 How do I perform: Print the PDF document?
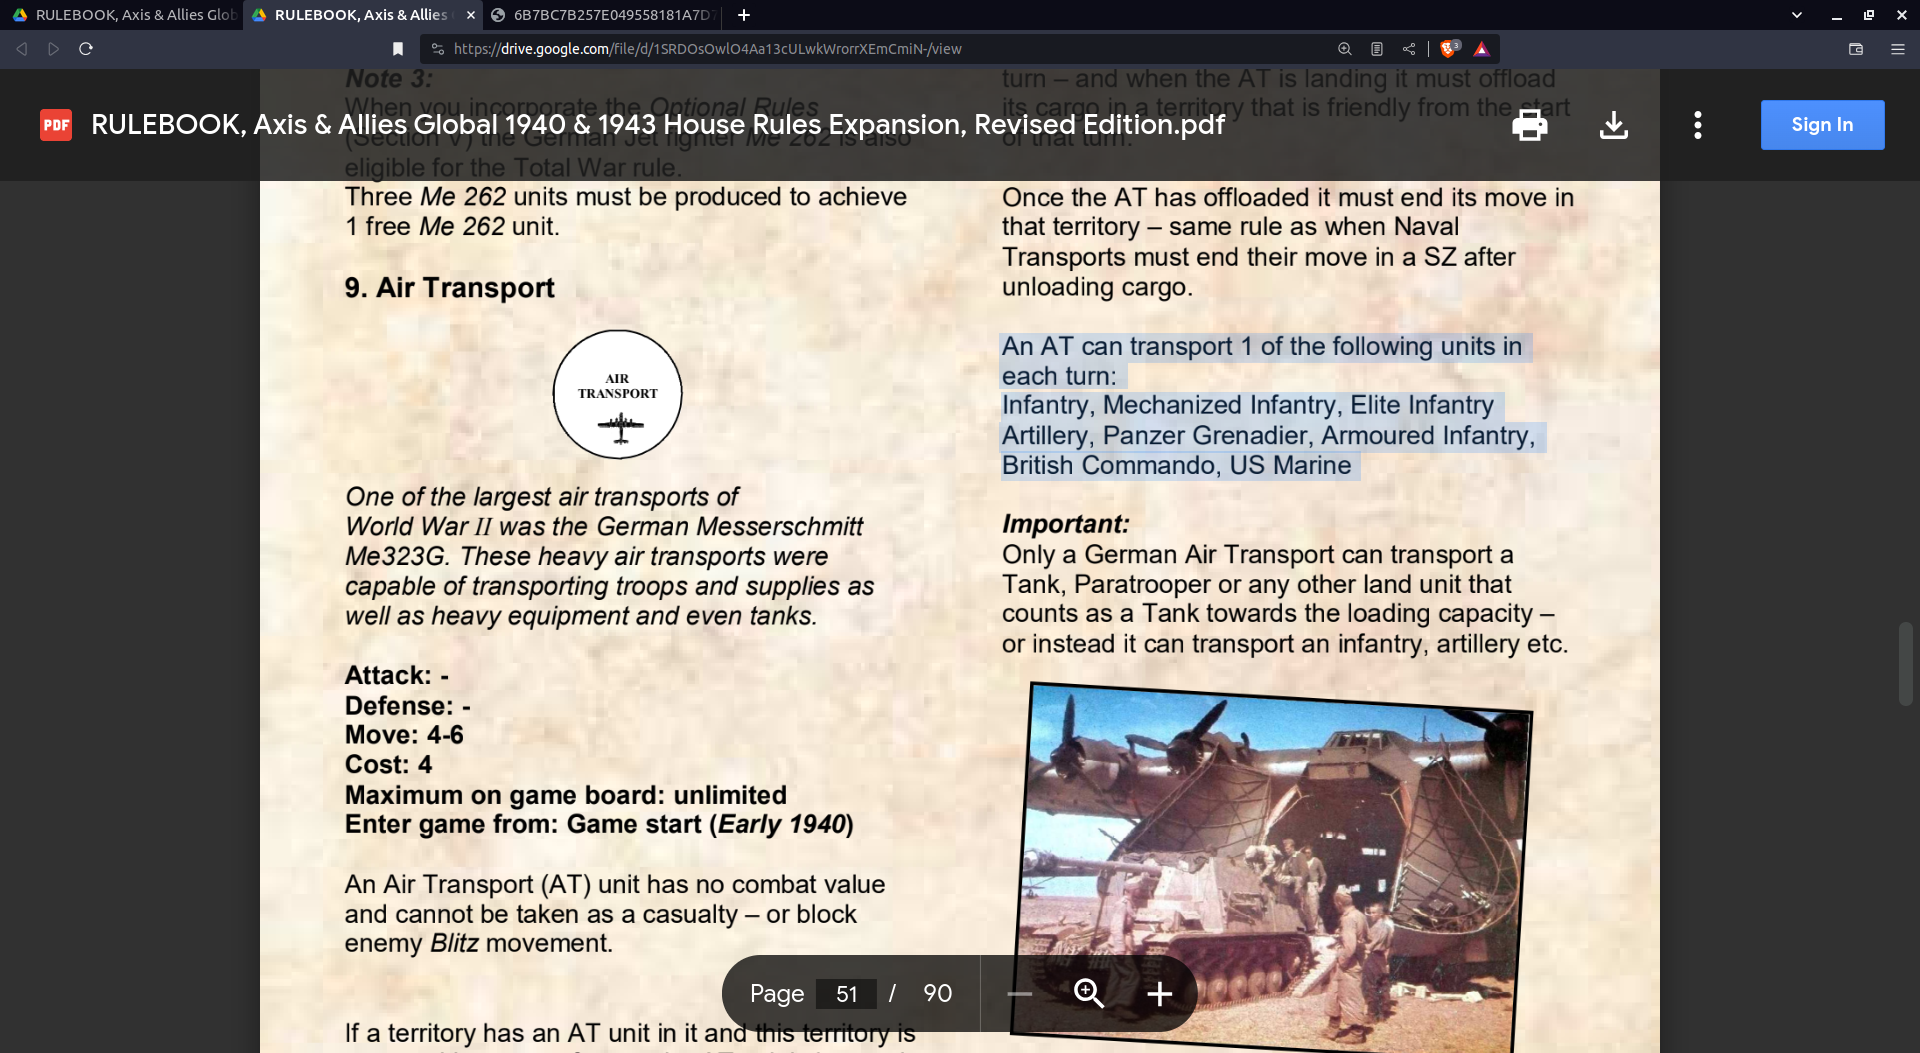point(1529,125)
